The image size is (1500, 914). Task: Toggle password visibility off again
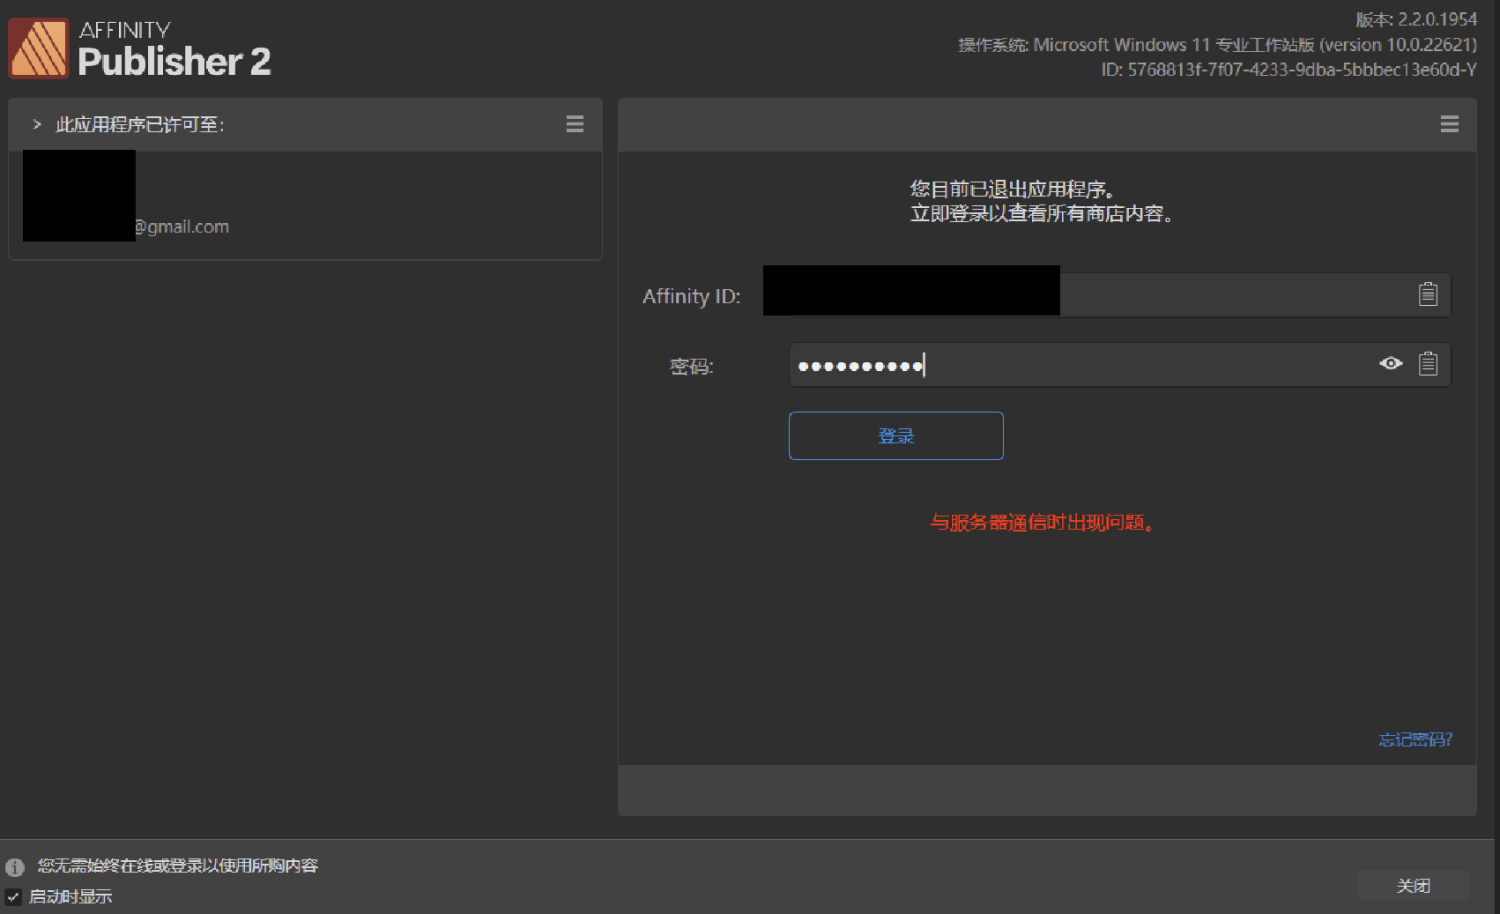1390,363
